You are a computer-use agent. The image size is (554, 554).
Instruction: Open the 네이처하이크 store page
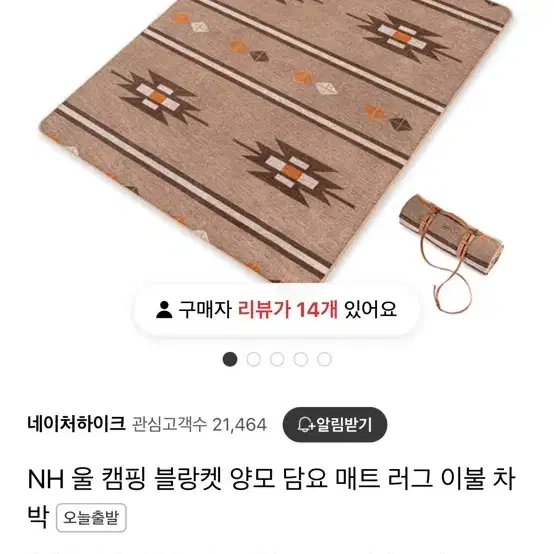[x=76, y=424]
